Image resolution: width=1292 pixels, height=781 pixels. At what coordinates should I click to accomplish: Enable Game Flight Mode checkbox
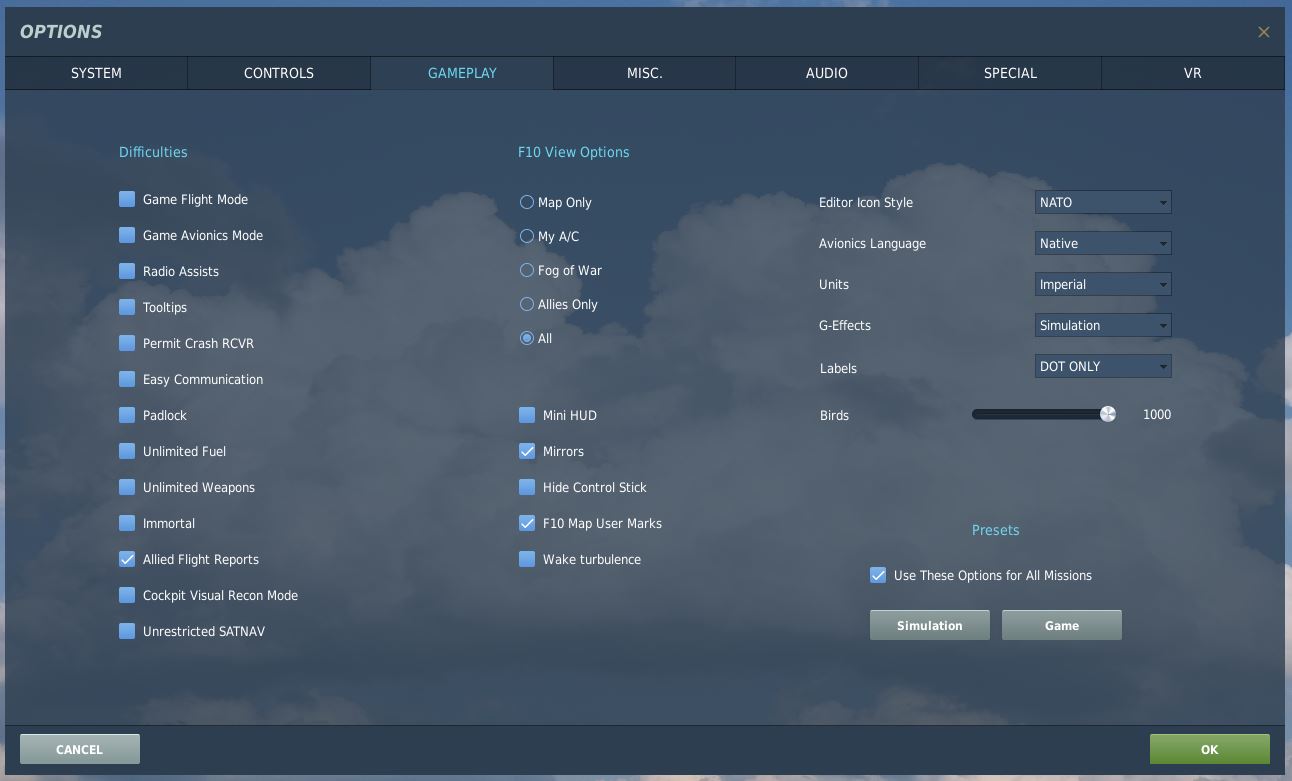(x=127, y=199)
